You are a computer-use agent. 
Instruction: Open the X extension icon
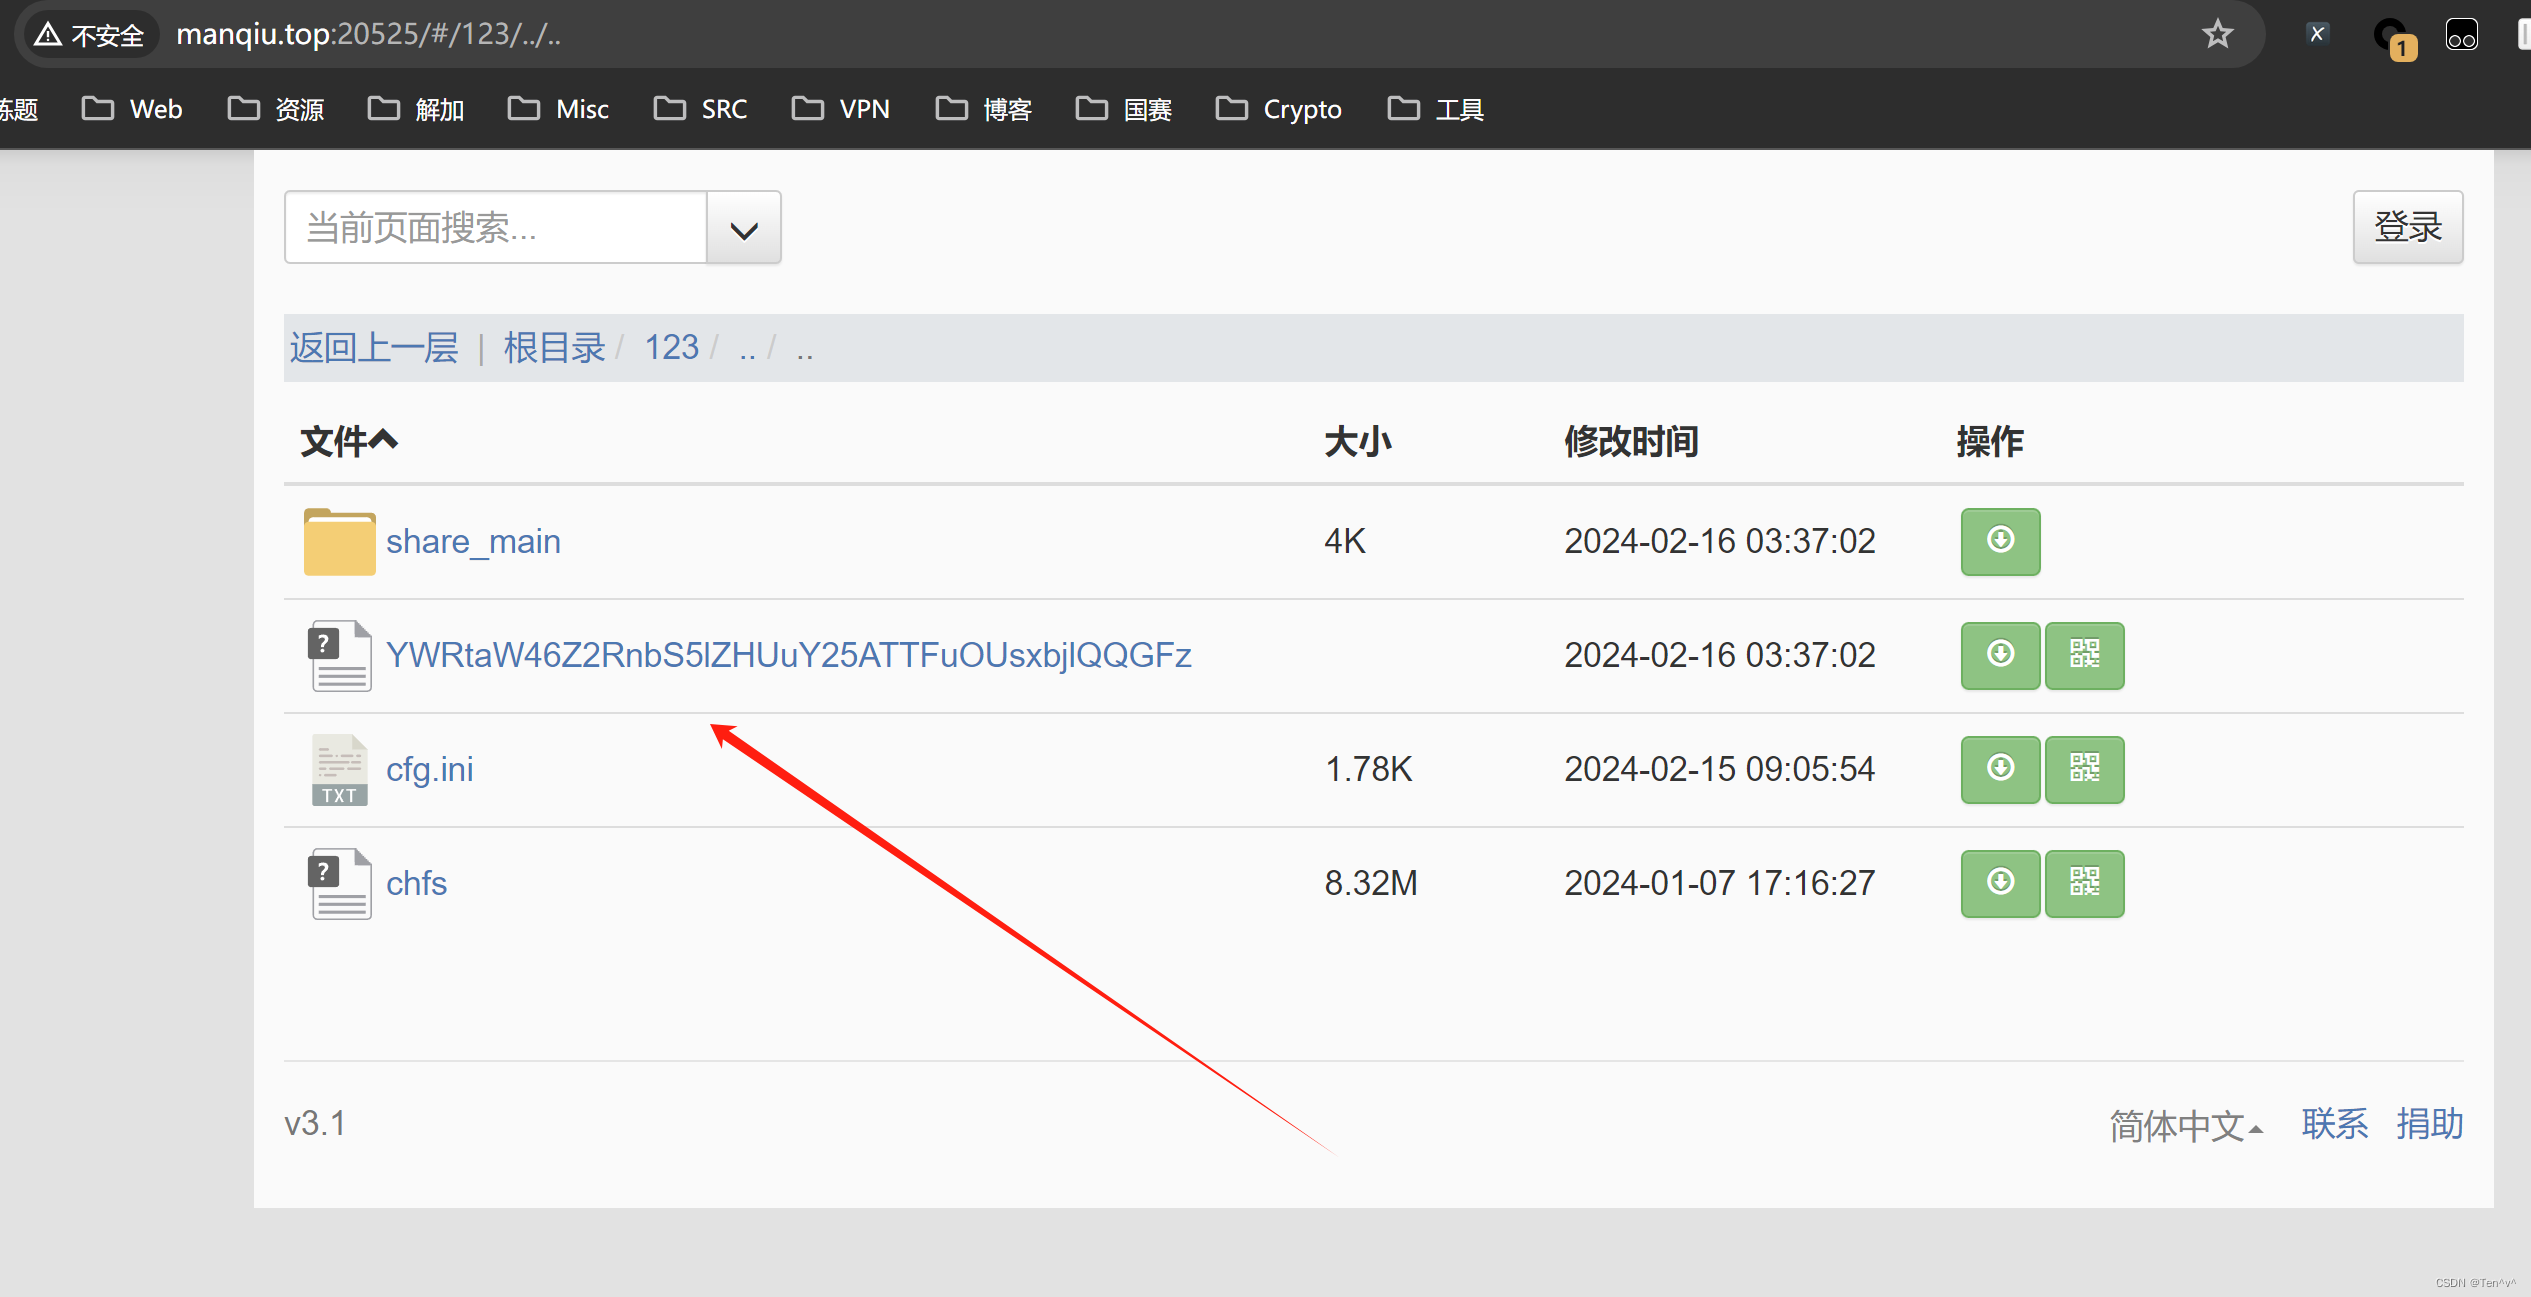pos(2317,34)
